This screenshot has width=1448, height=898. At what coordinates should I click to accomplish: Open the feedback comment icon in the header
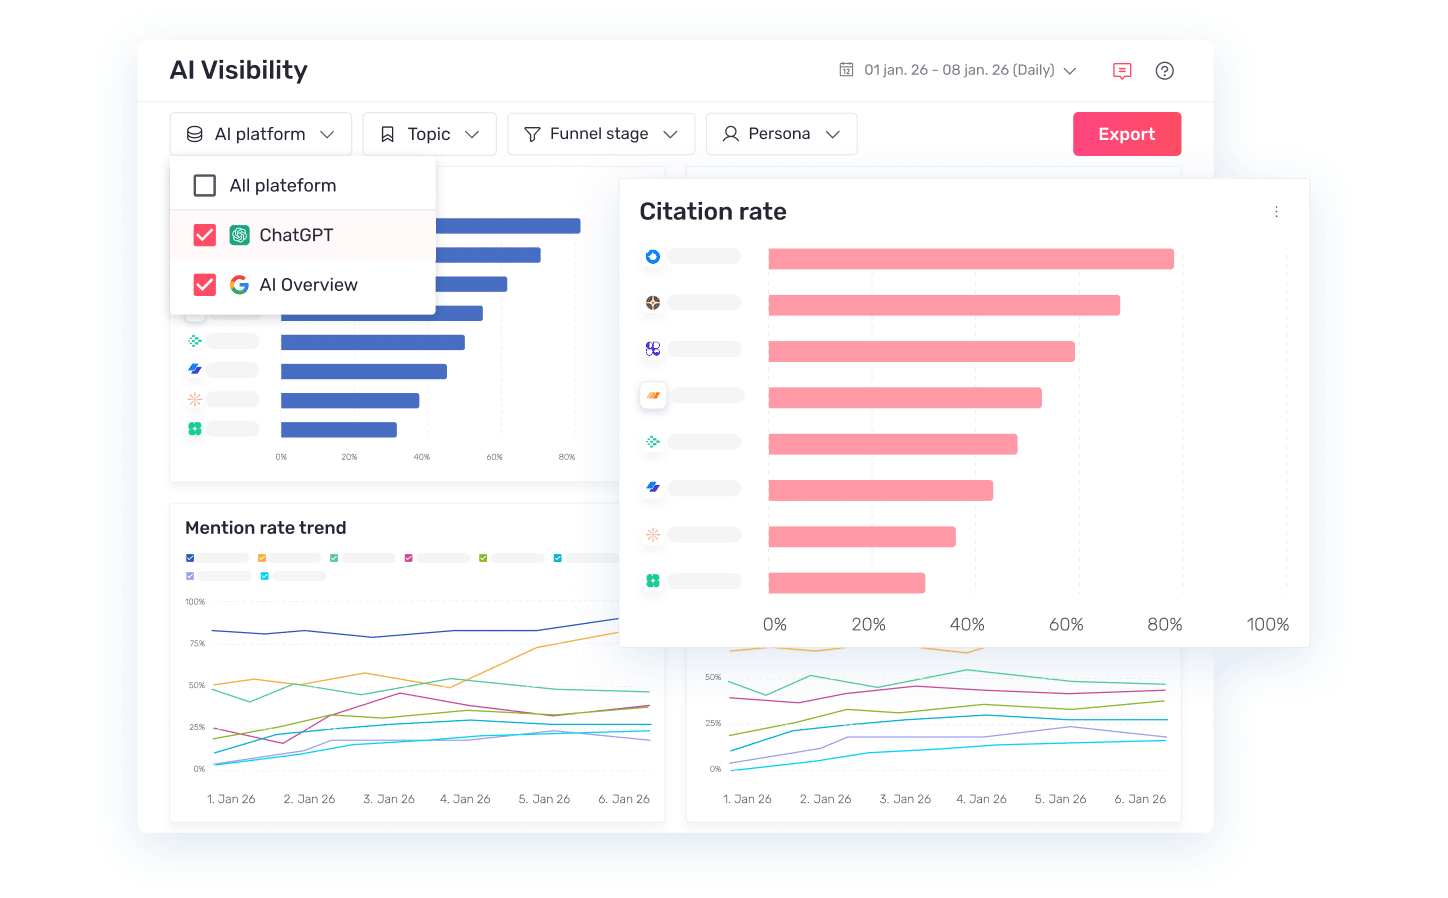(1121, 70)
